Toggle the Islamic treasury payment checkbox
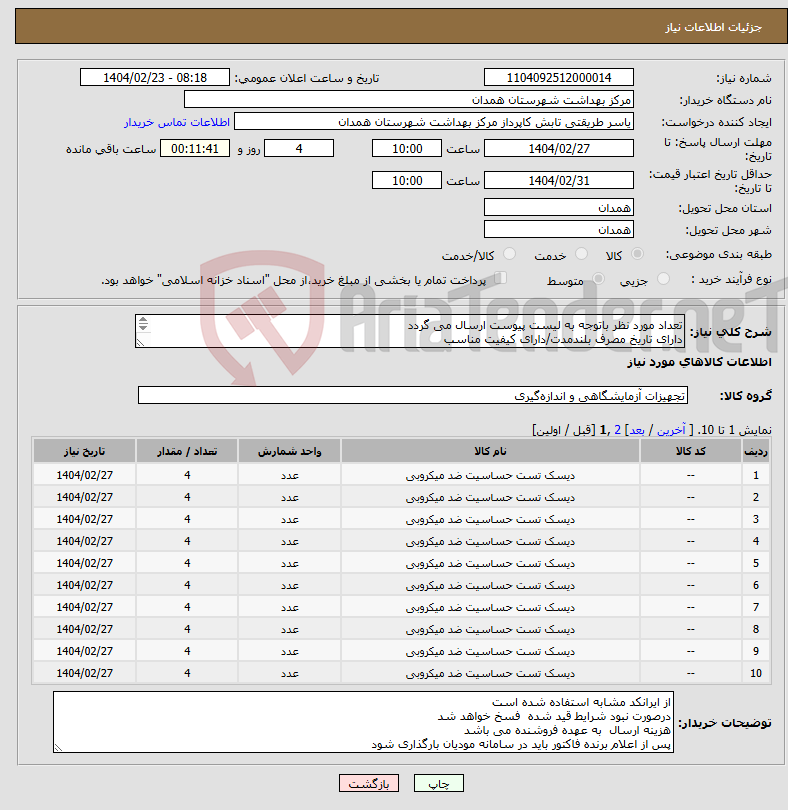This screenshot has width=788, height=810. (x=500, y=278)
